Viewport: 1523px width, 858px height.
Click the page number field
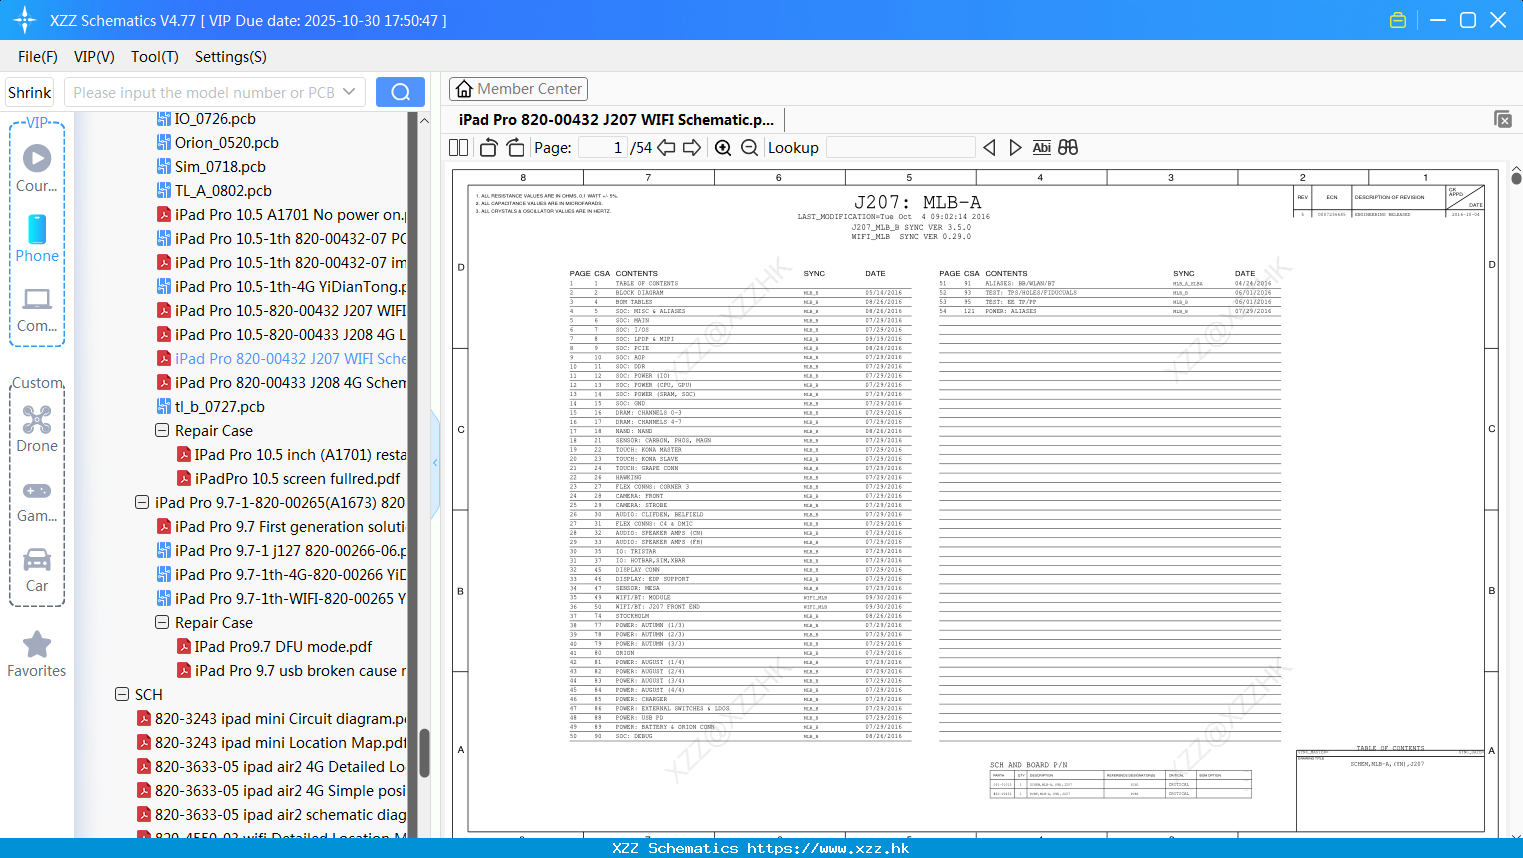tap(602, 147)
